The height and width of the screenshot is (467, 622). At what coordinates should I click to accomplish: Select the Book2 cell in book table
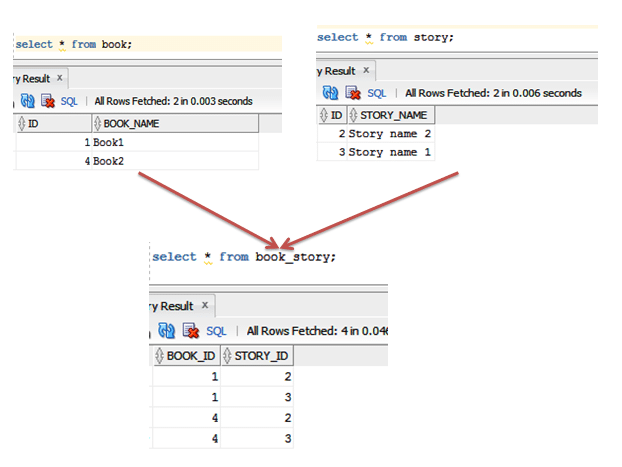pyautogui.click(x=108, y=161)
